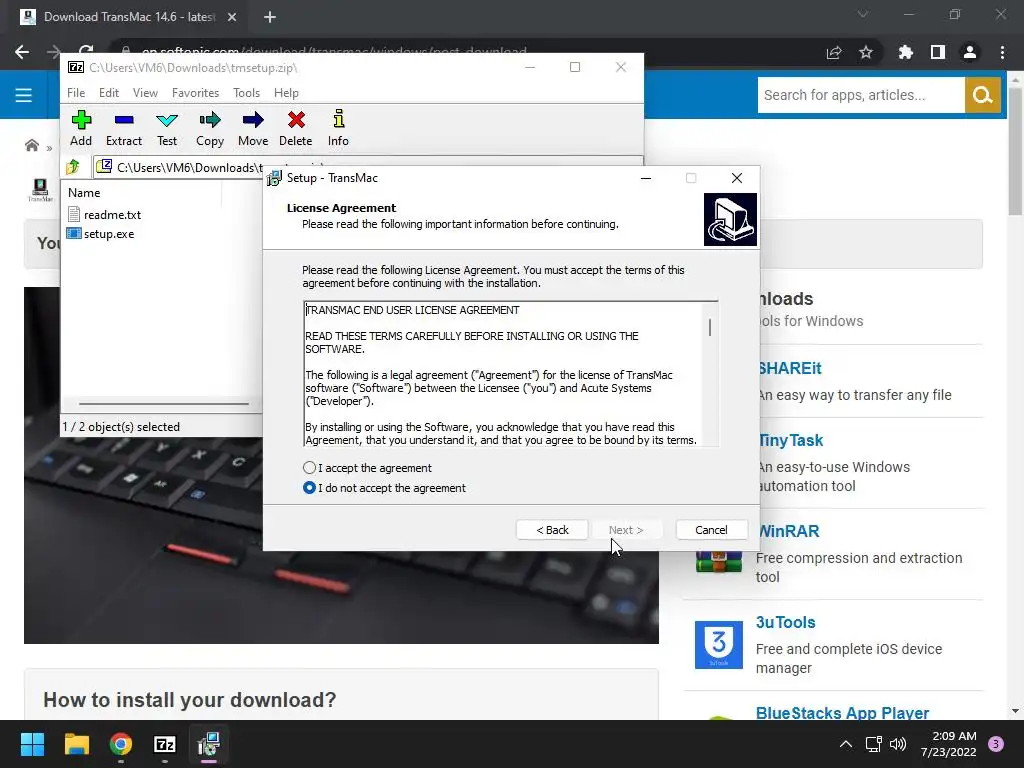Go back in Chrome browser
This screenshot has height=768, width=1024.
(22, 52)
